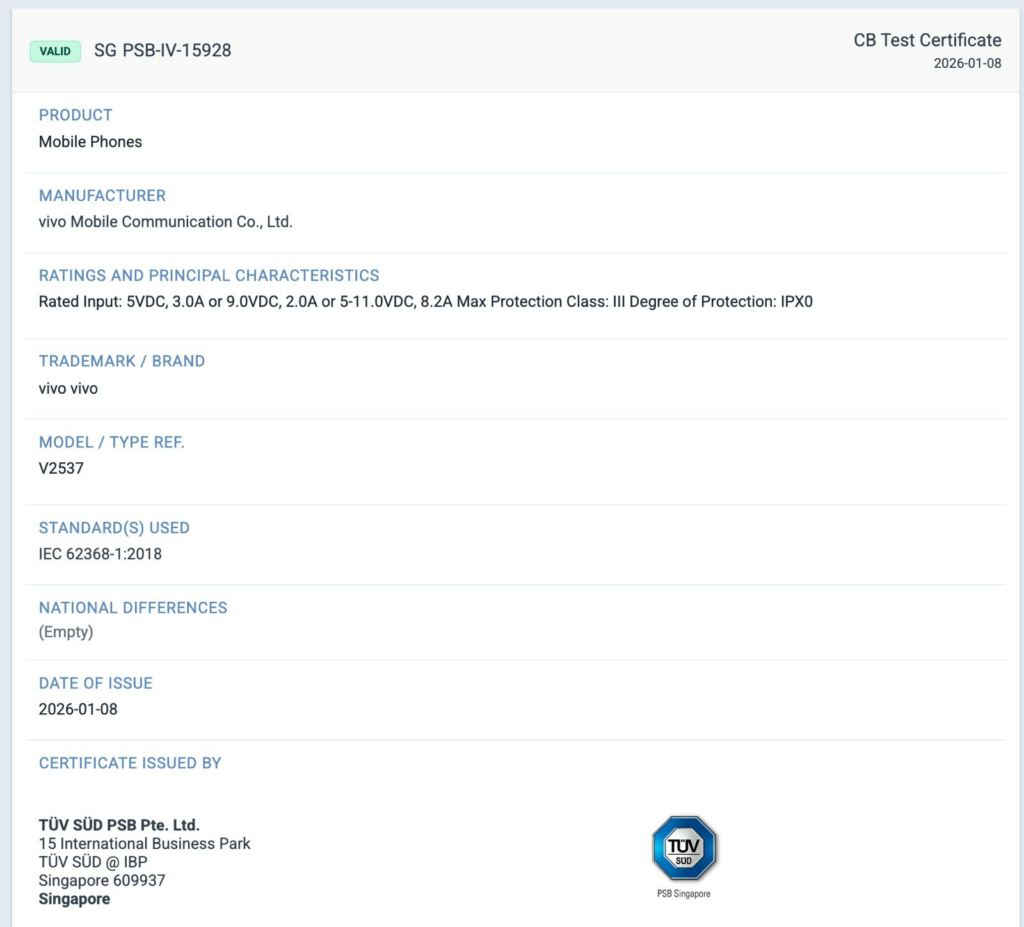Image resolution: width=1024 pixels, height=927 pixels.
Task: Click the PSB Singapore label beneath the logo
Action: click(684, 891)
